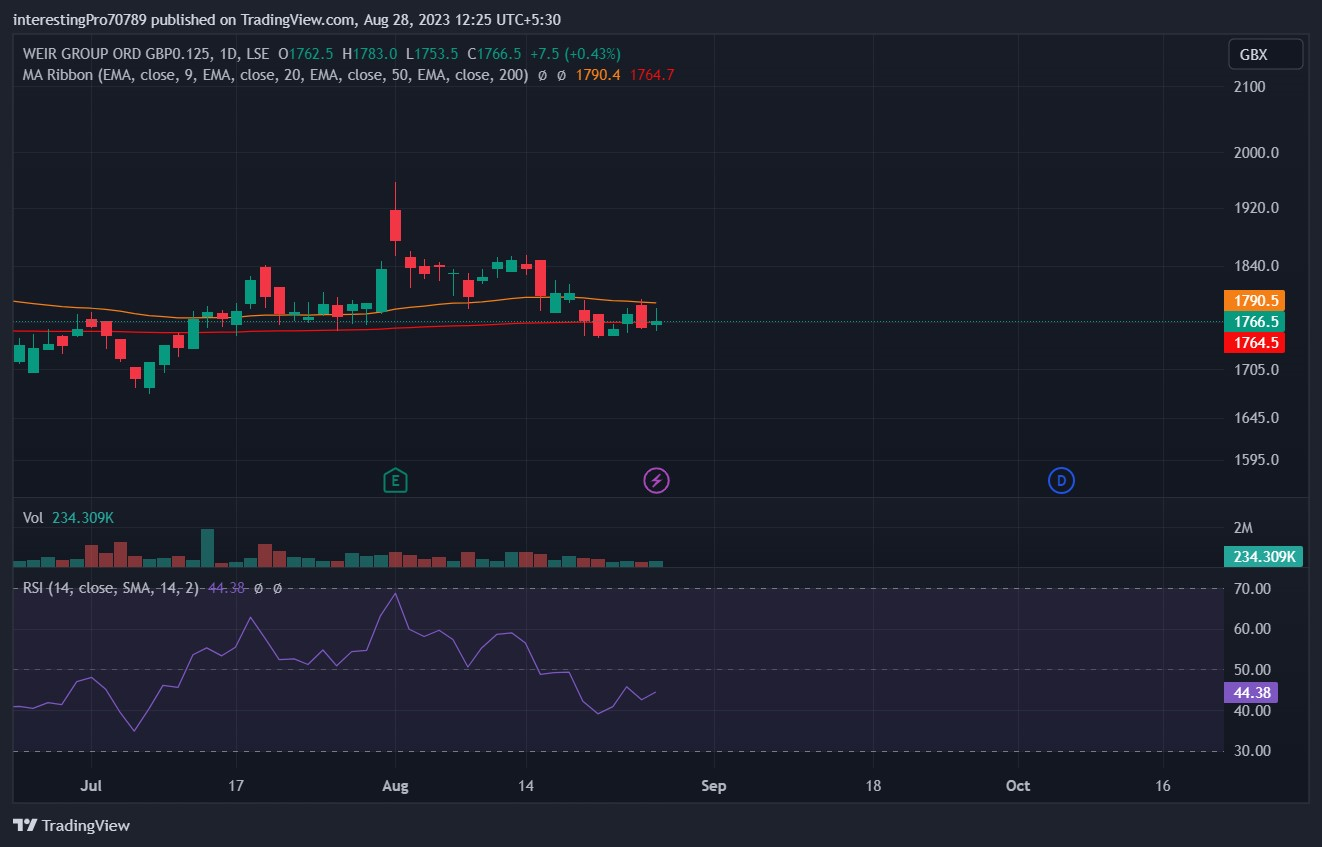Click the earnings E marker icon
This screenshot has width=1322, height=847.
tap(396, 480)
